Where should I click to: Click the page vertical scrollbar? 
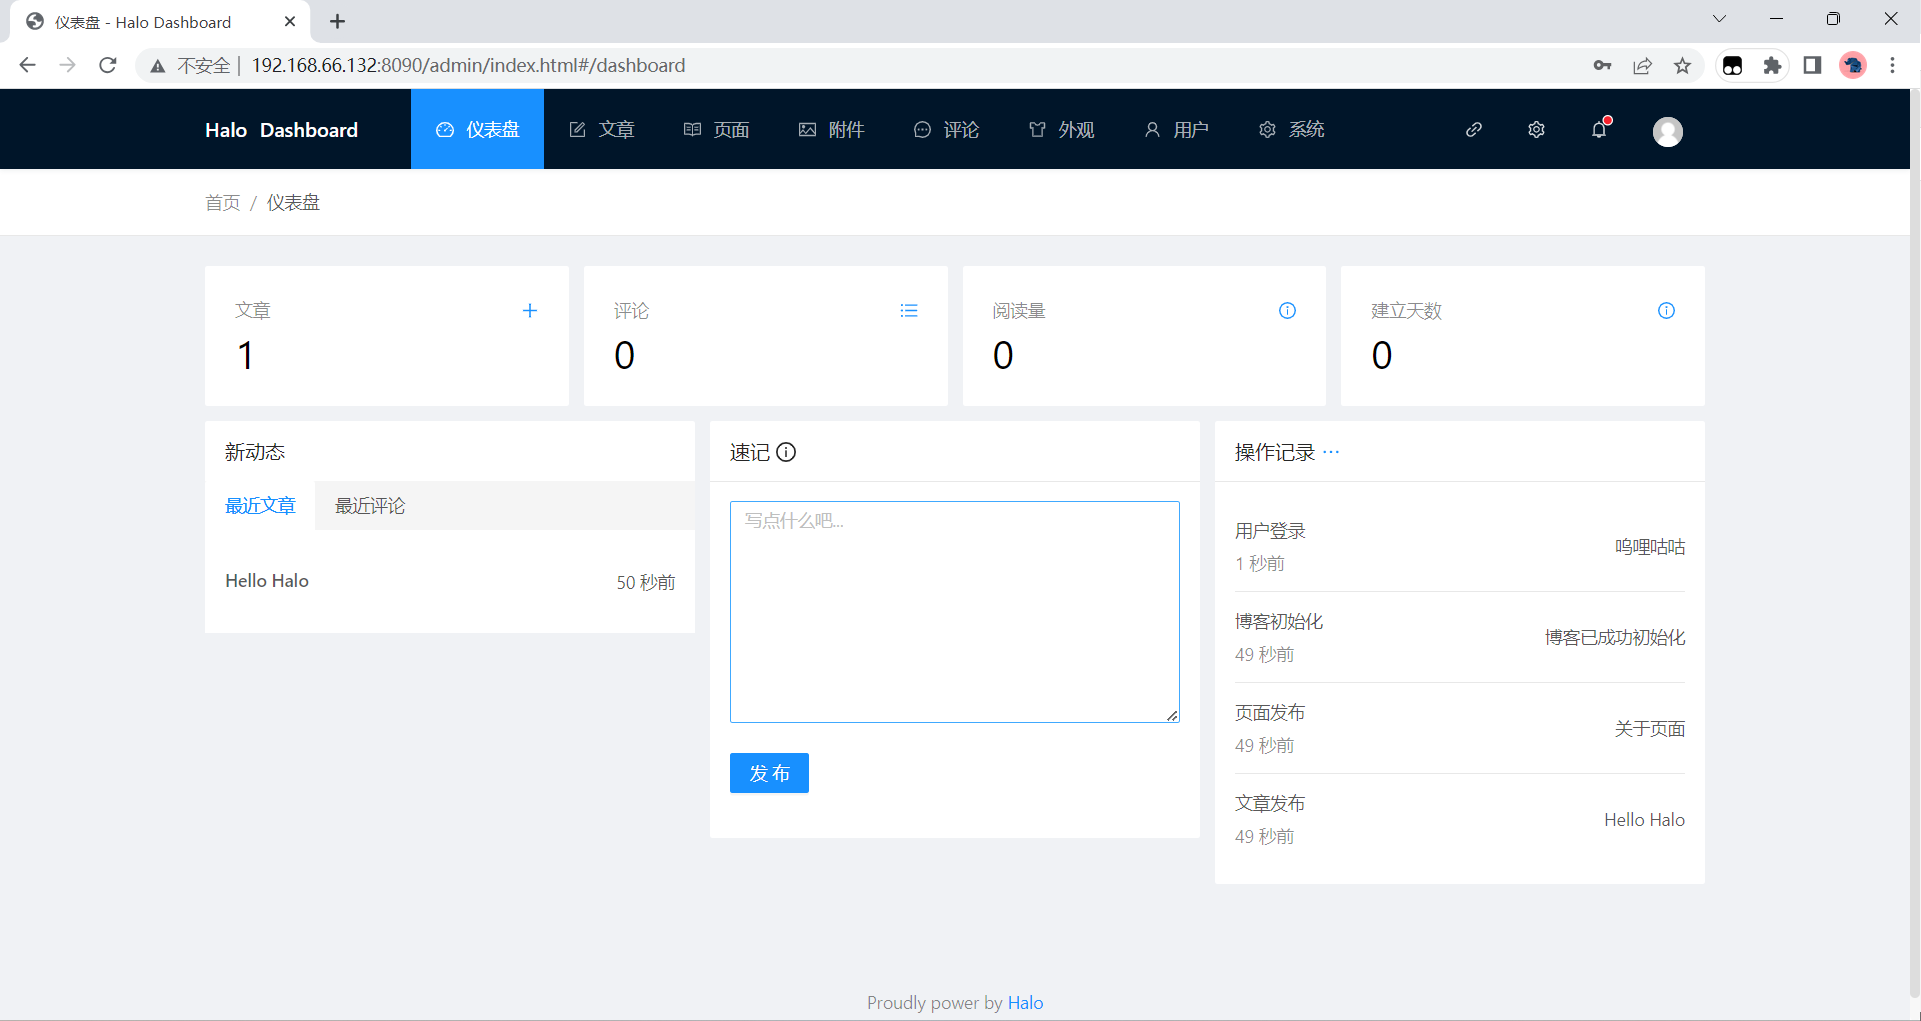[x=1915, y=543]
